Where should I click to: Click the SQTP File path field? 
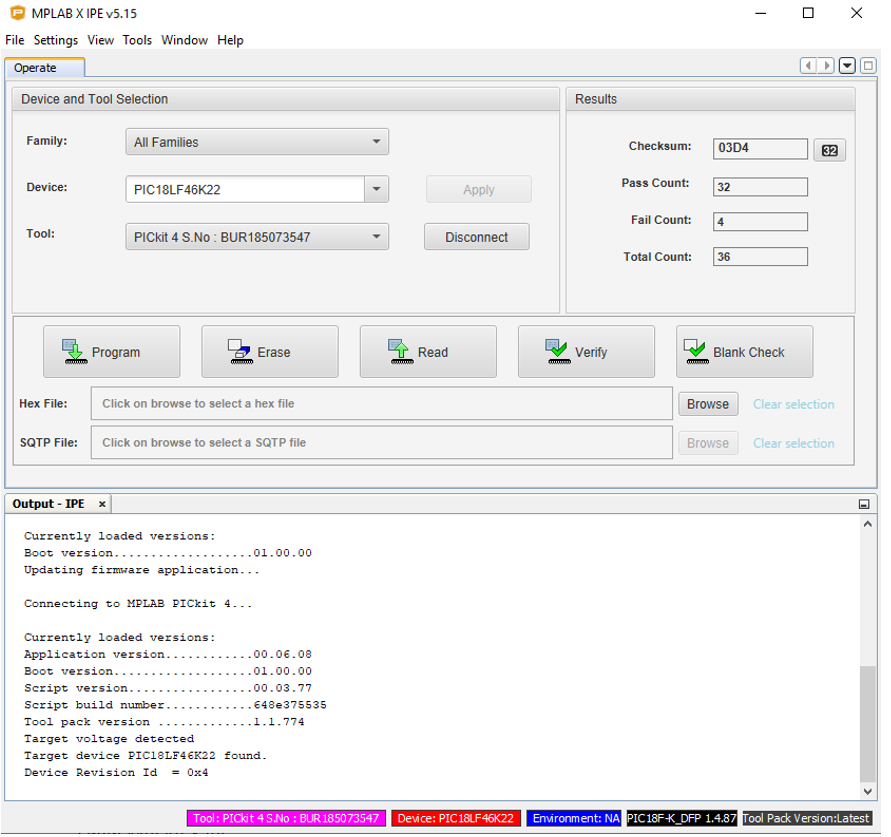[382, 443]
